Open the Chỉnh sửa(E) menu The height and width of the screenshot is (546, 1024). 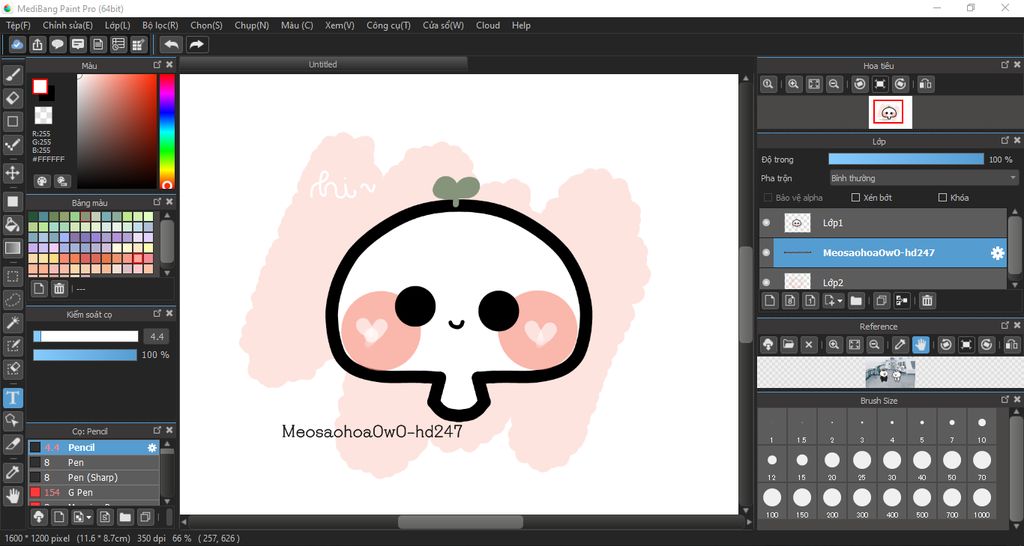pos(68,25)
